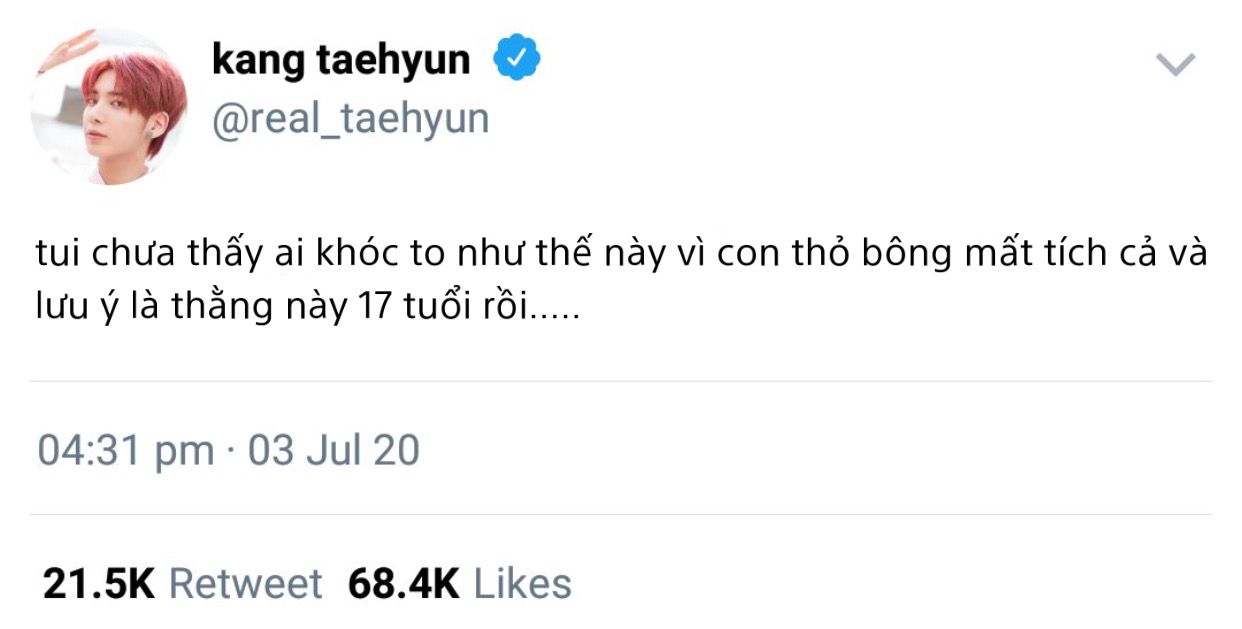
Task: Click the divider line below the timestamp
Action: 620,515
